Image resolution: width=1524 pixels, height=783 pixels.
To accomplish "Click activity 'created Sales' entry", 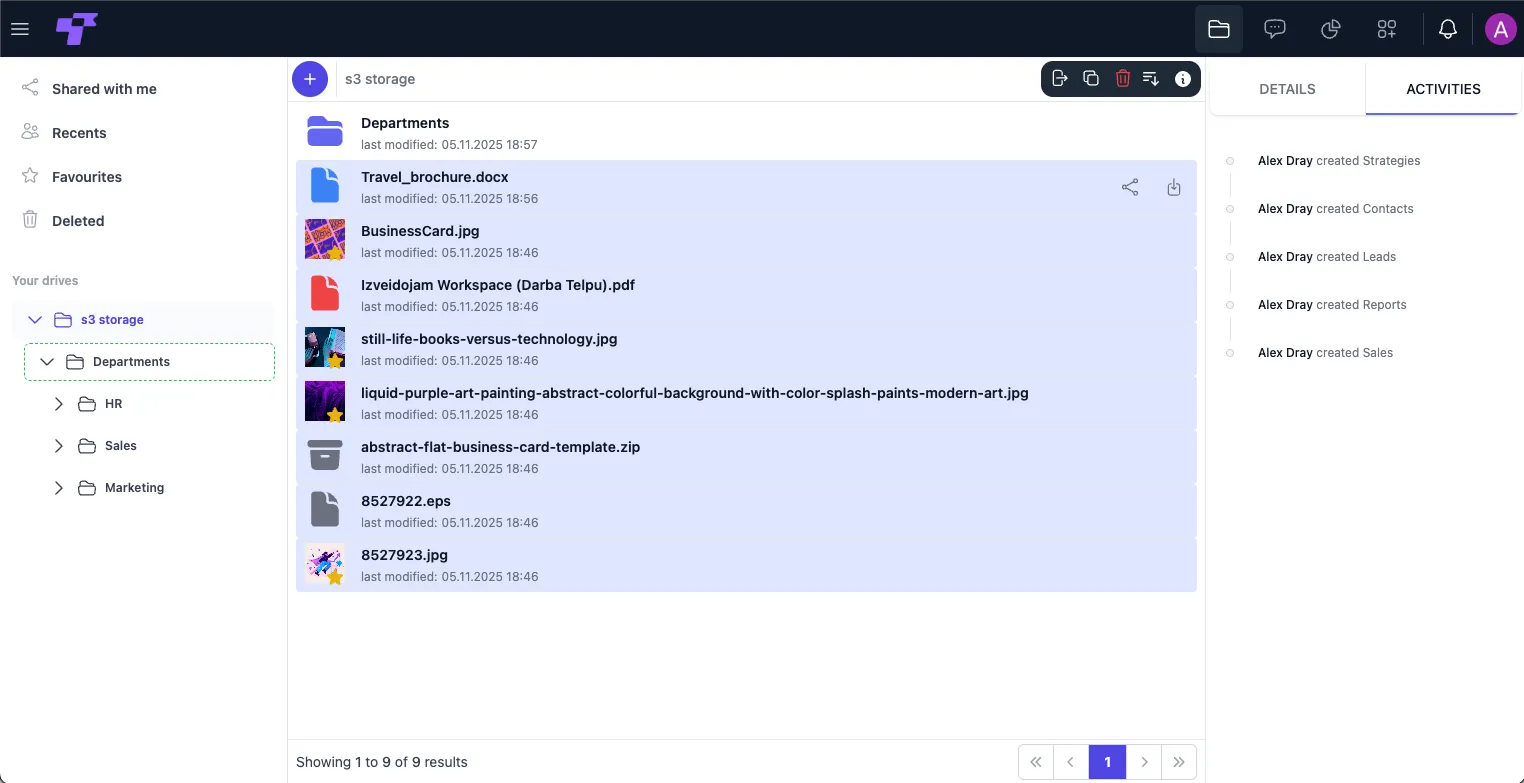I will coord(1325,353).
